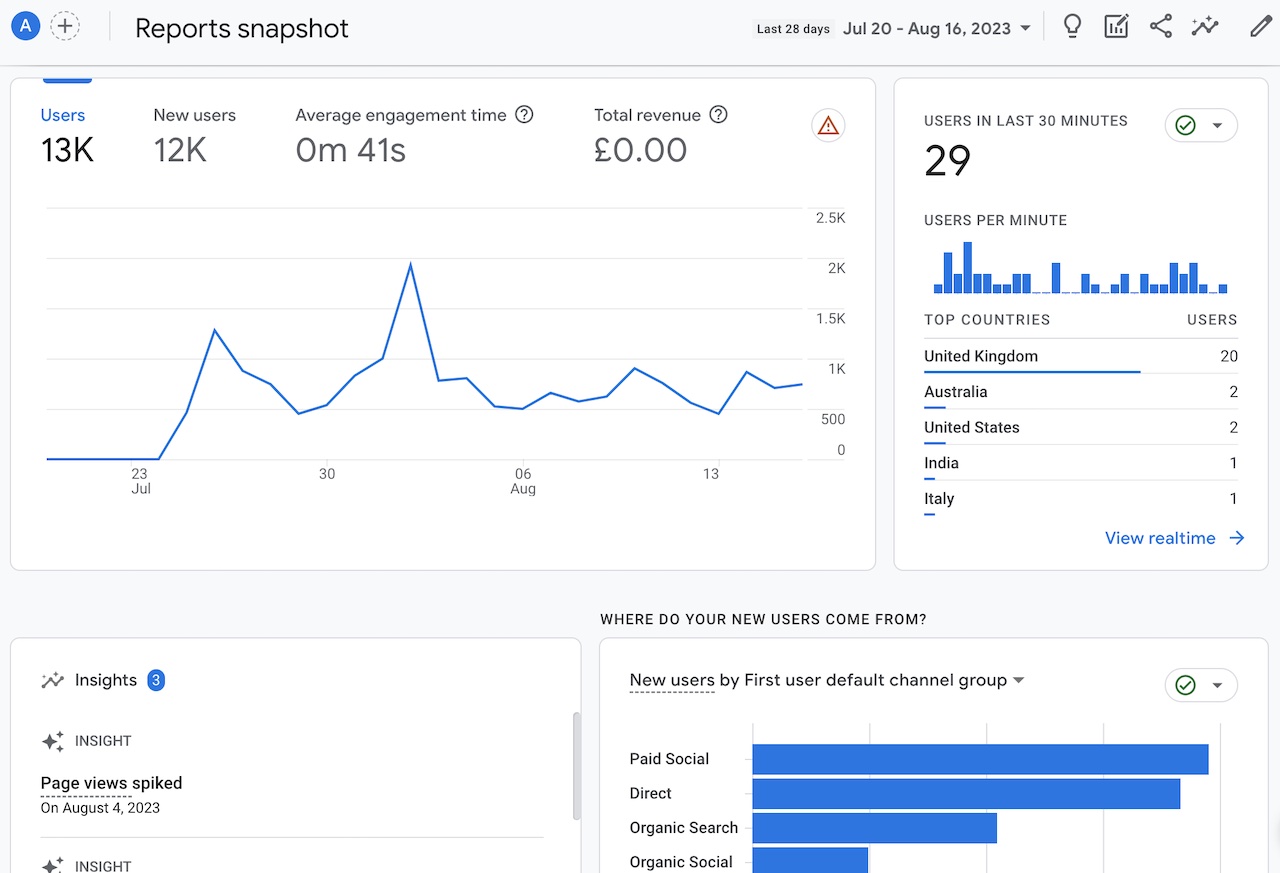Click the Direct bar in chart
Image resolution: width=1280 pixels, height=873 pixels.
[x=966, y=794]
